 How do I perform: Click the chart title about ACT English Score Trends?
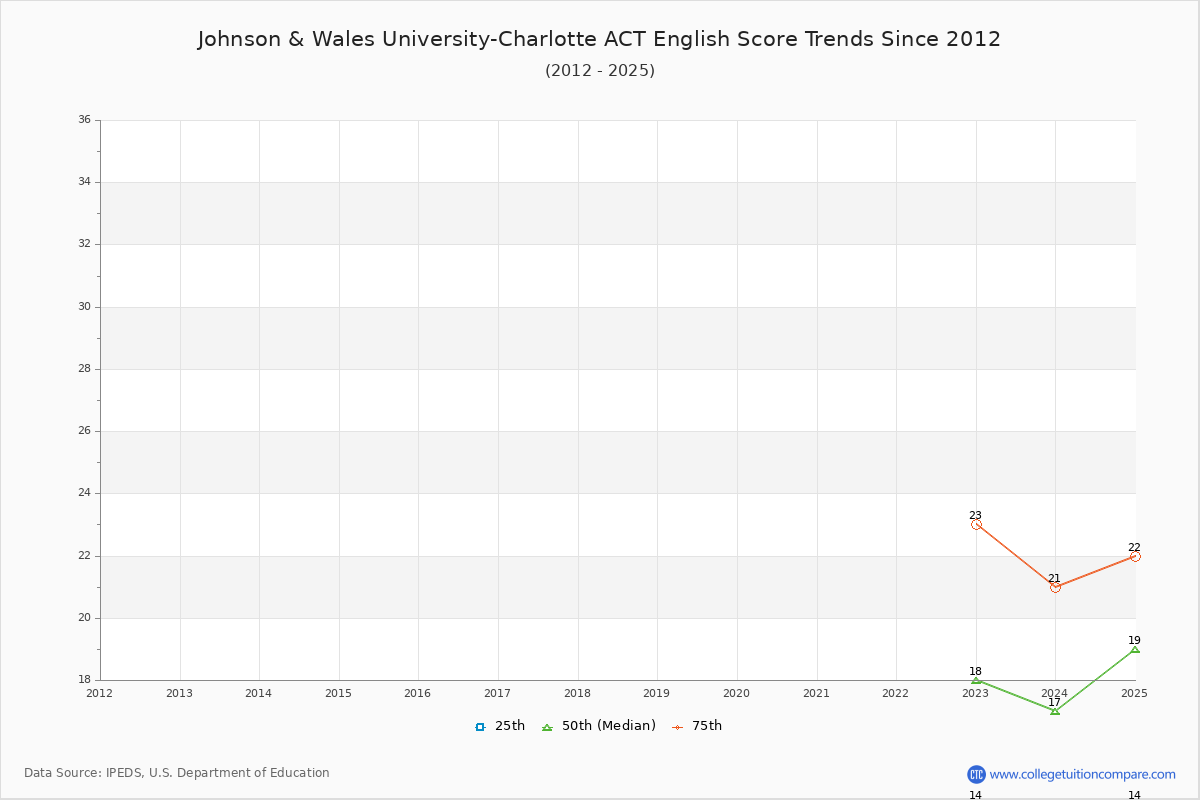[x=599, y=39]
